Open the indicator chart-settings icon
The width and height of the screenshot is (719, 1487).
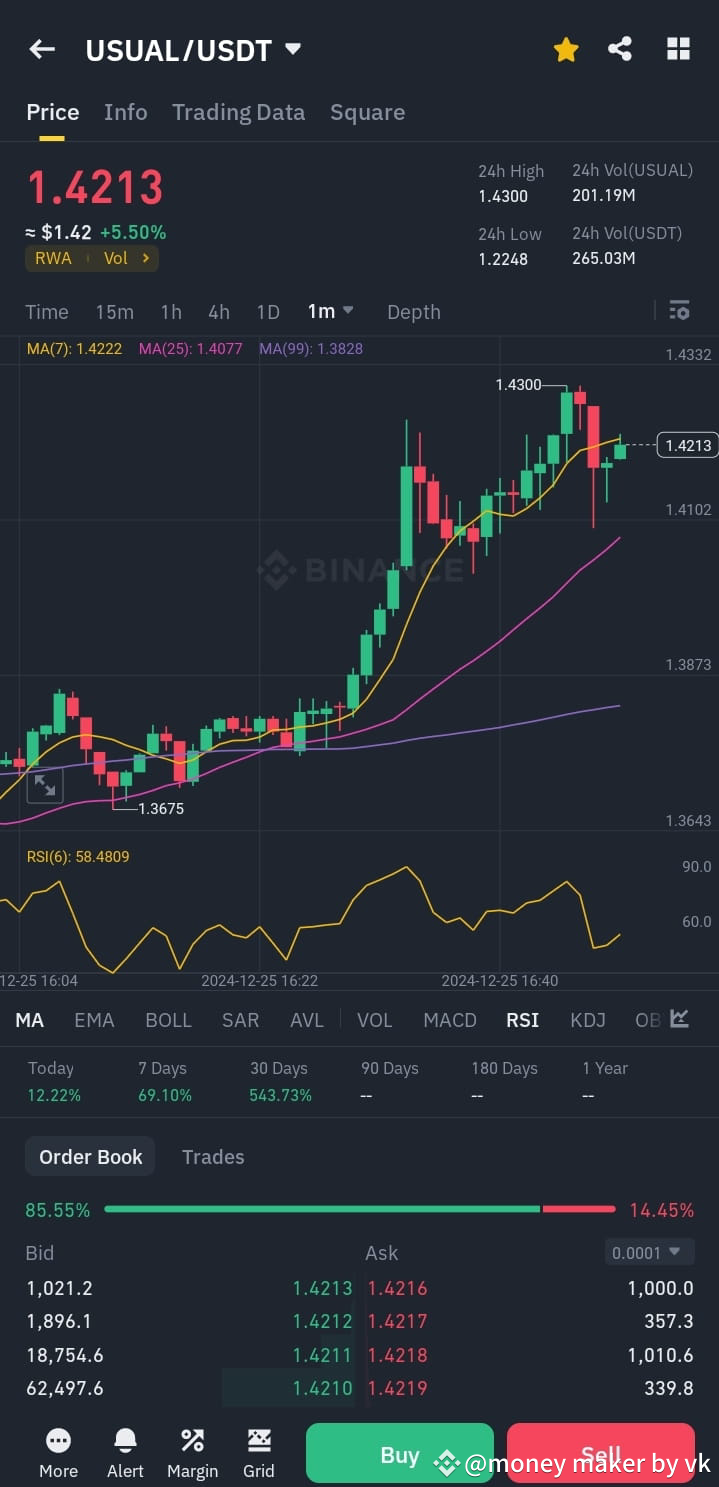680,1019
